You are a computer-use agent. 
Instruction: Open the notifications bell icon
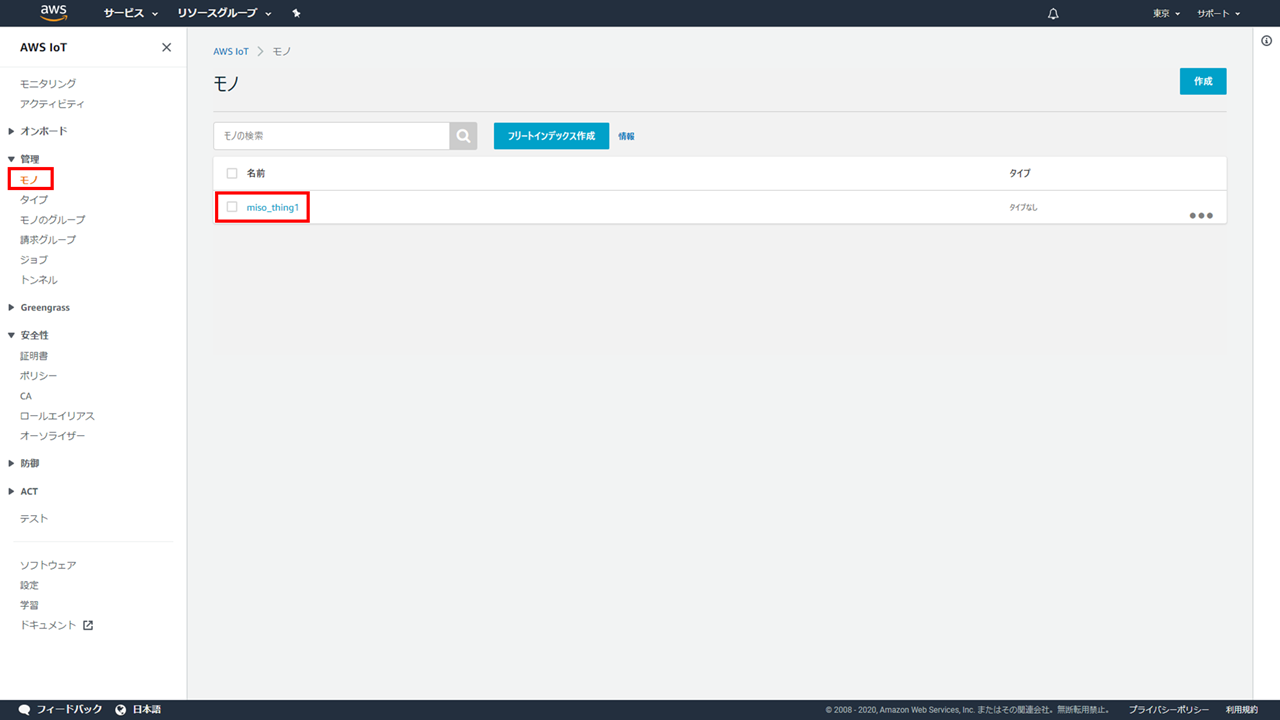click(x=1053, y=14)
